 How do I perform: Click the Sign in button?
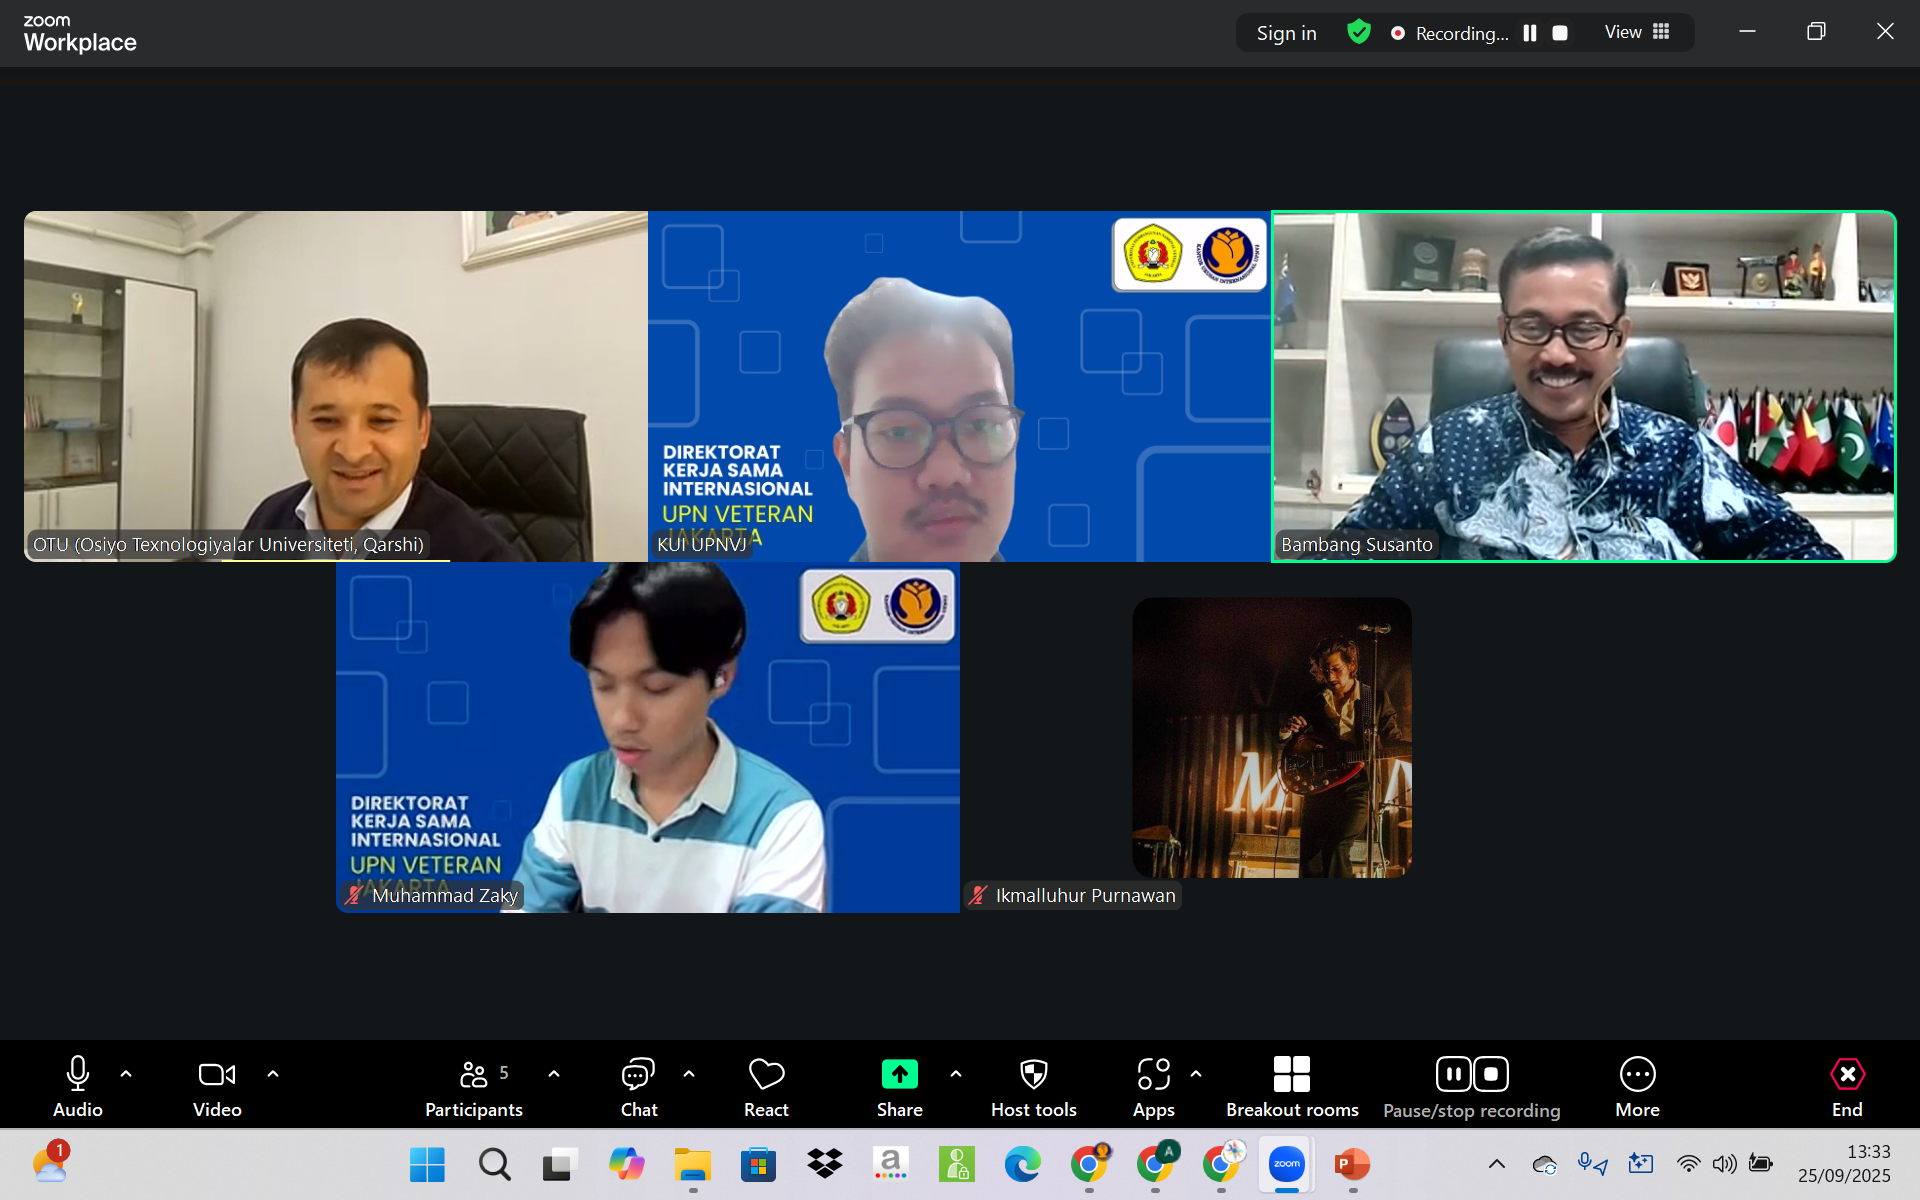pos(1286,33)
